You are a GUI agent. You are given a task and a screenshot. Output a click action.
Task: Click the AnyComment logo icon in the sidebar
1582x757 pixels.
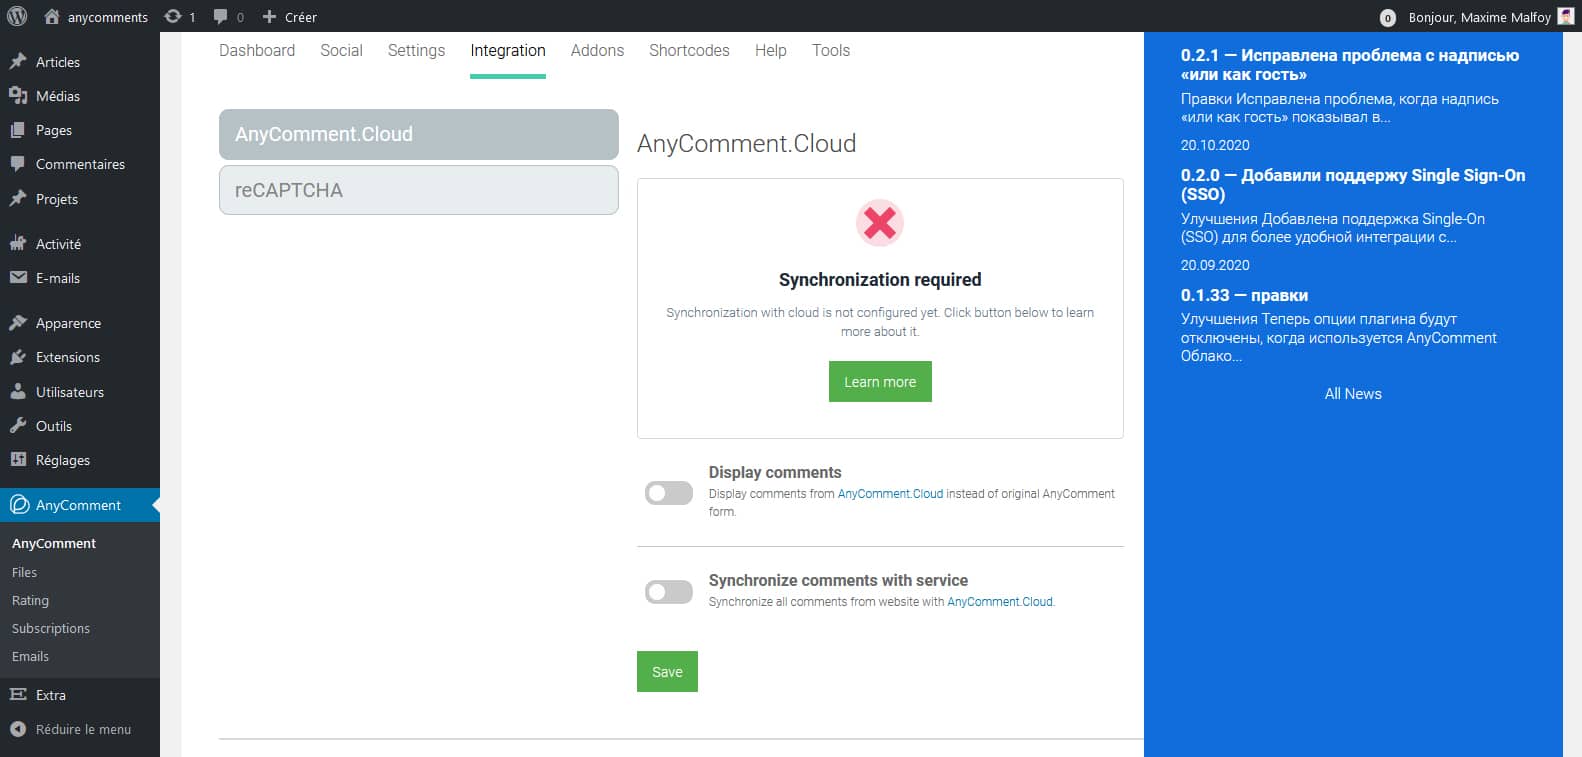coord(19,505)
